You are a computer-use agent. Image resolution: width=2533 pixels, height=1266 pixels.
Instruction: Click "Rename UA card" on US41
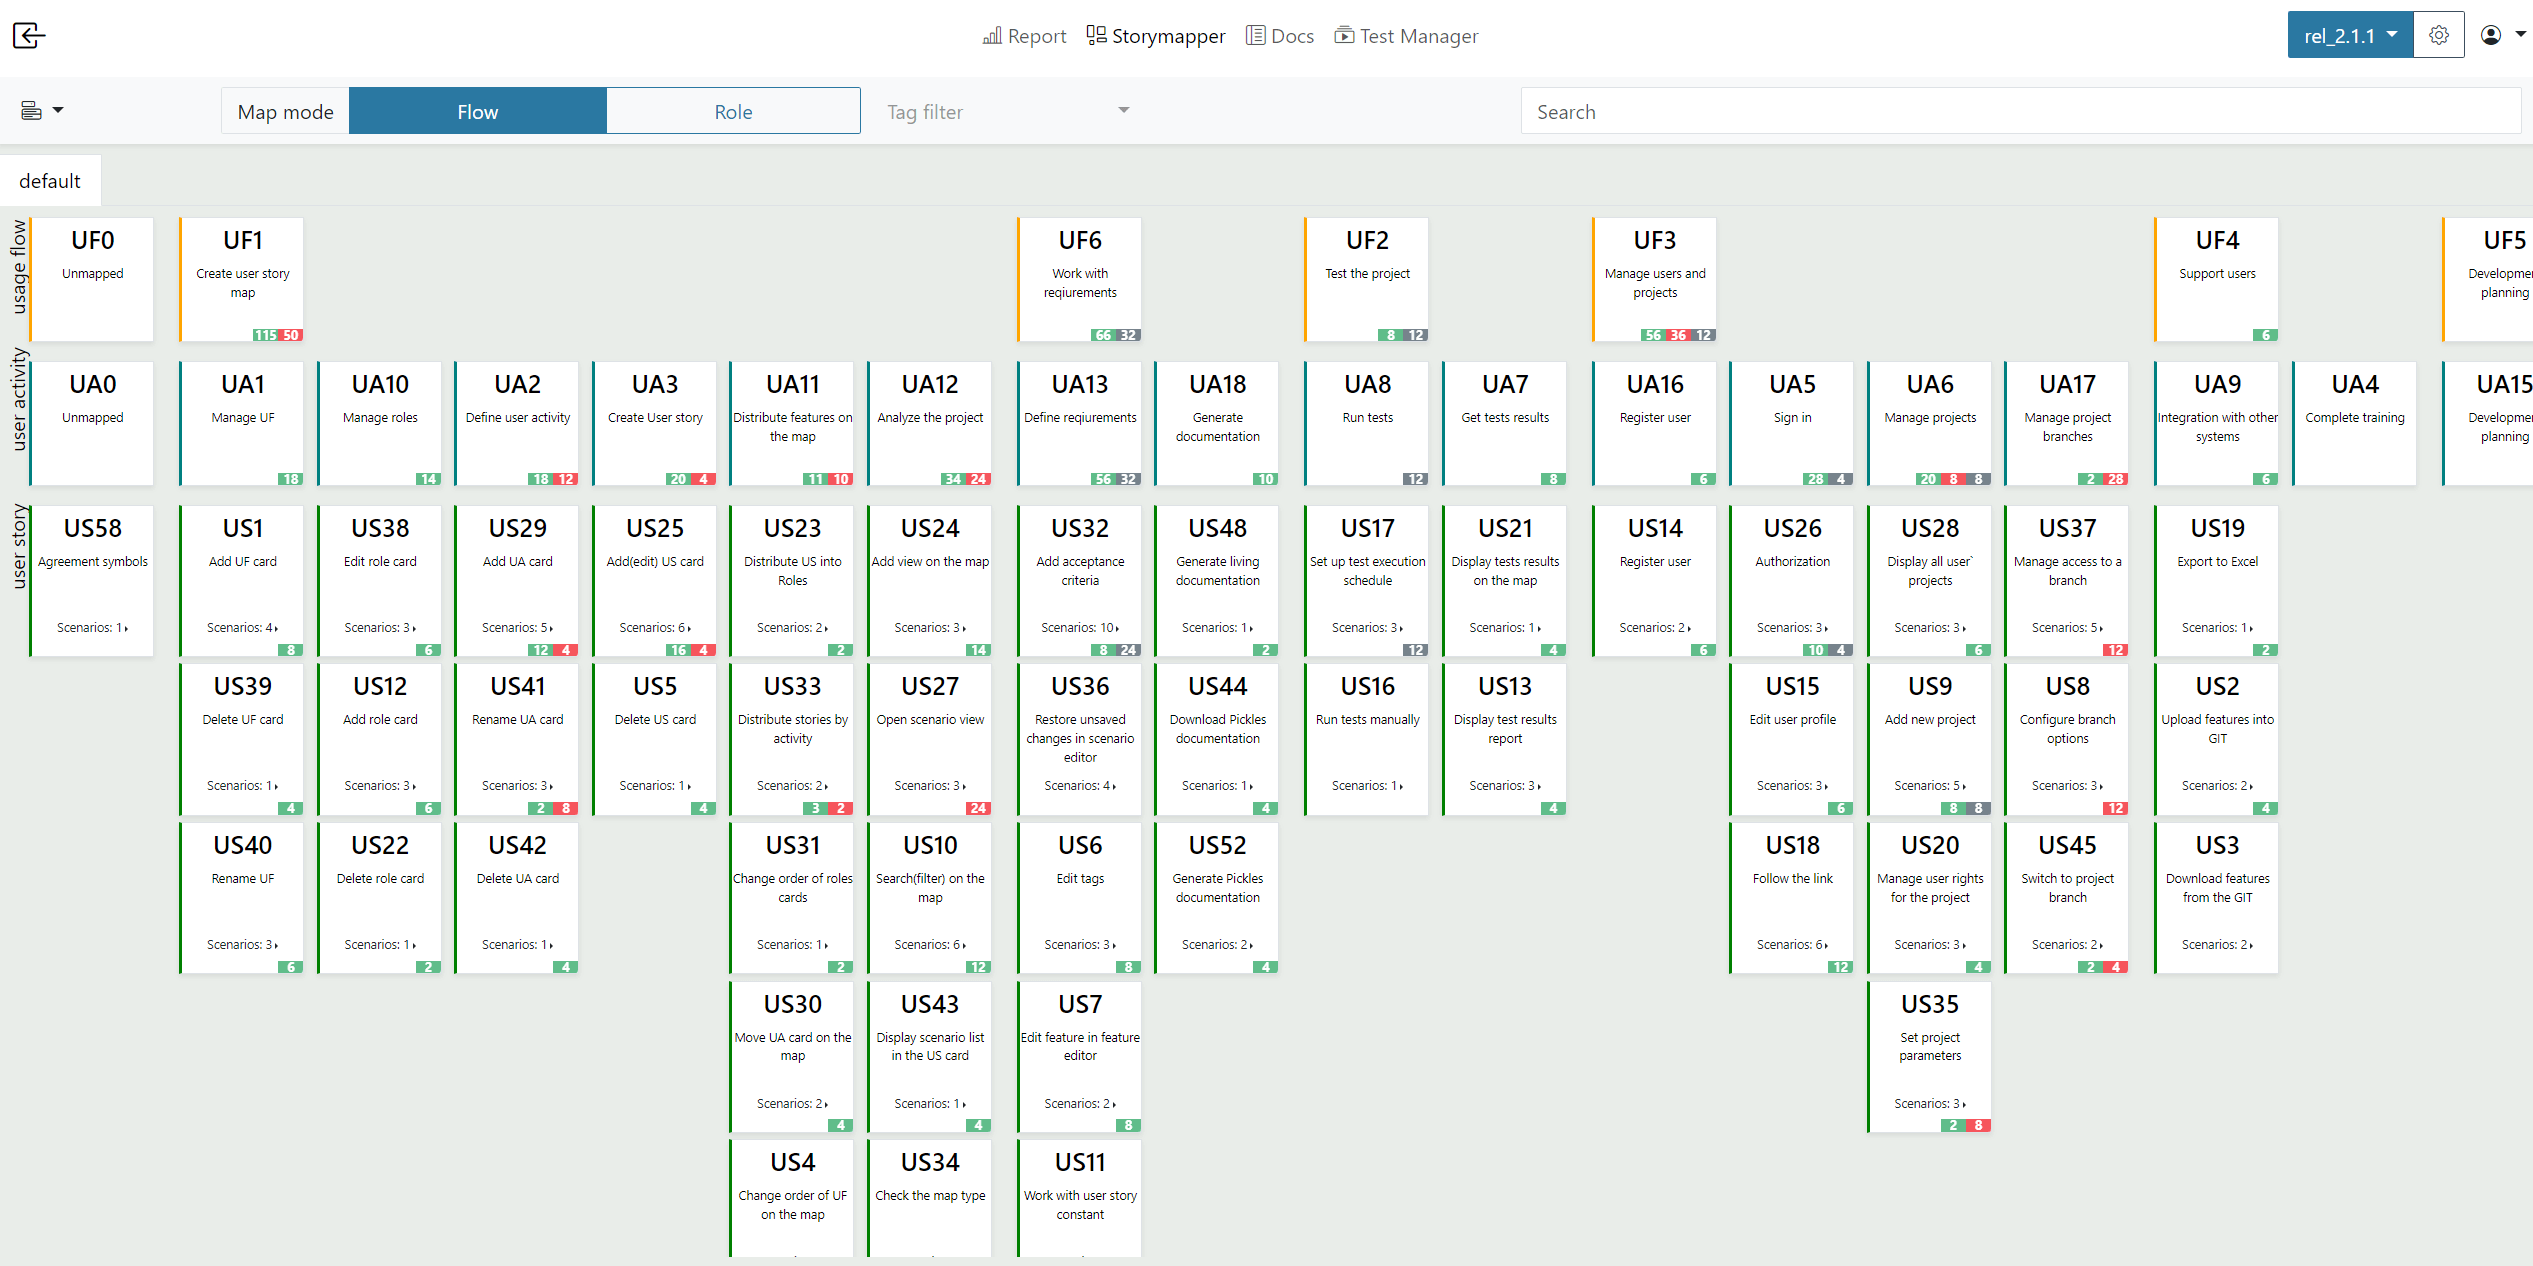[517, 720]
